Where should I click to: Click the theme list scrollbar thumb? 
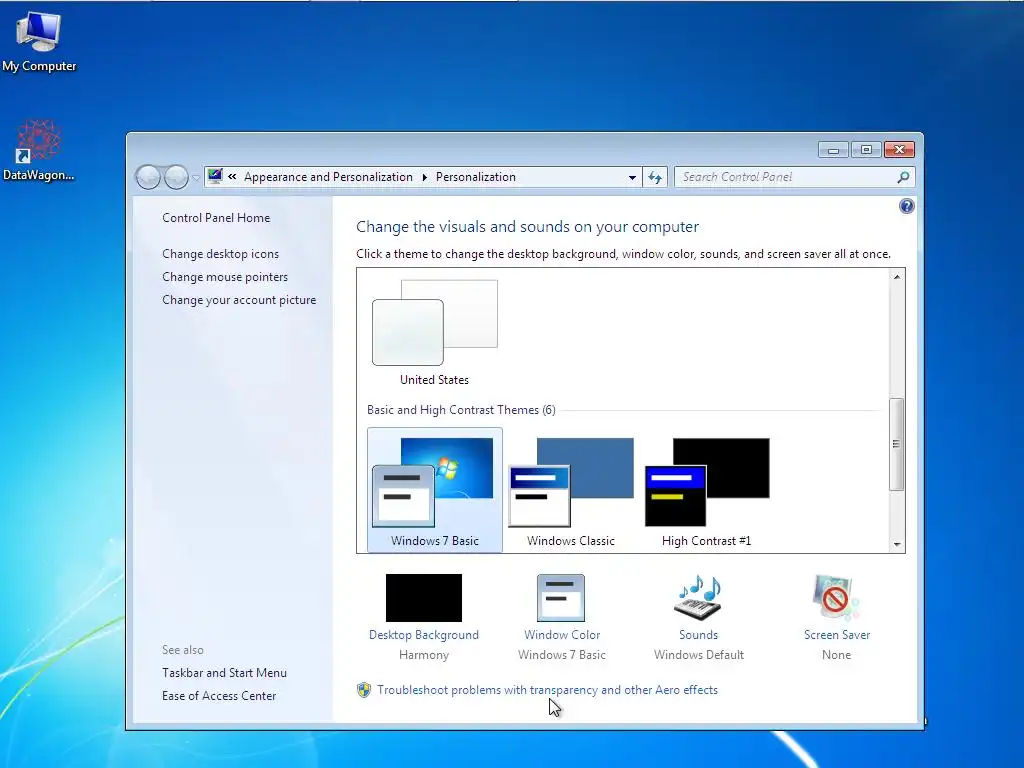pyautogui.click(x=897, y=444)
